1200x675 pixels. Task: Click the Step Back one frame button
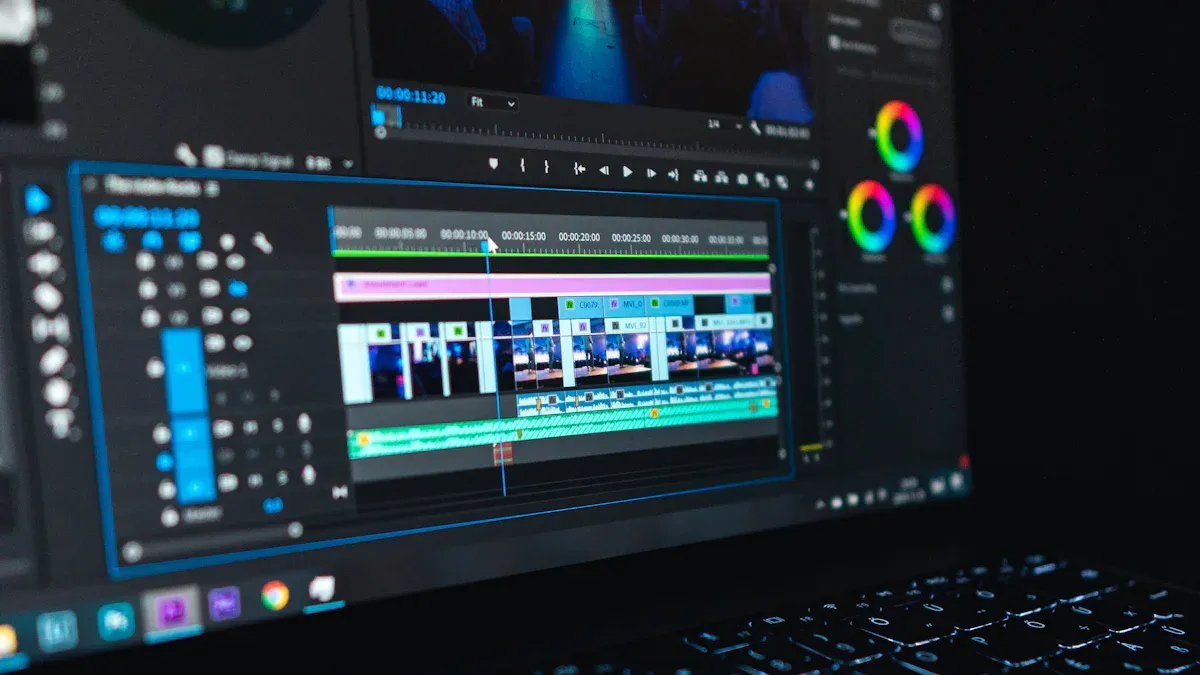click(x=604, y=172)
